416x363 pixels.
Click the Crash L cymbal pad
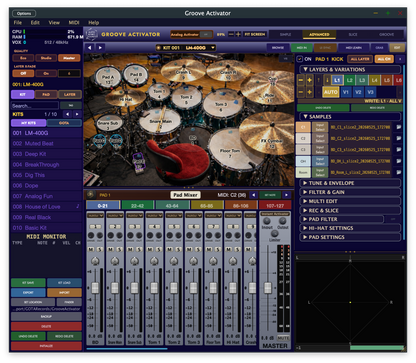click(183, 73)
